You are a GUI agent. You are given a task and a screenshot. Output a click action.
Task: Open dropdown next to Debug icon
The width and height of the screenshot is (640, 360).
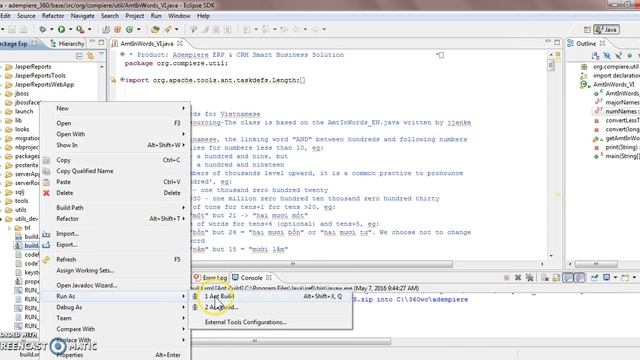(51, 29)
